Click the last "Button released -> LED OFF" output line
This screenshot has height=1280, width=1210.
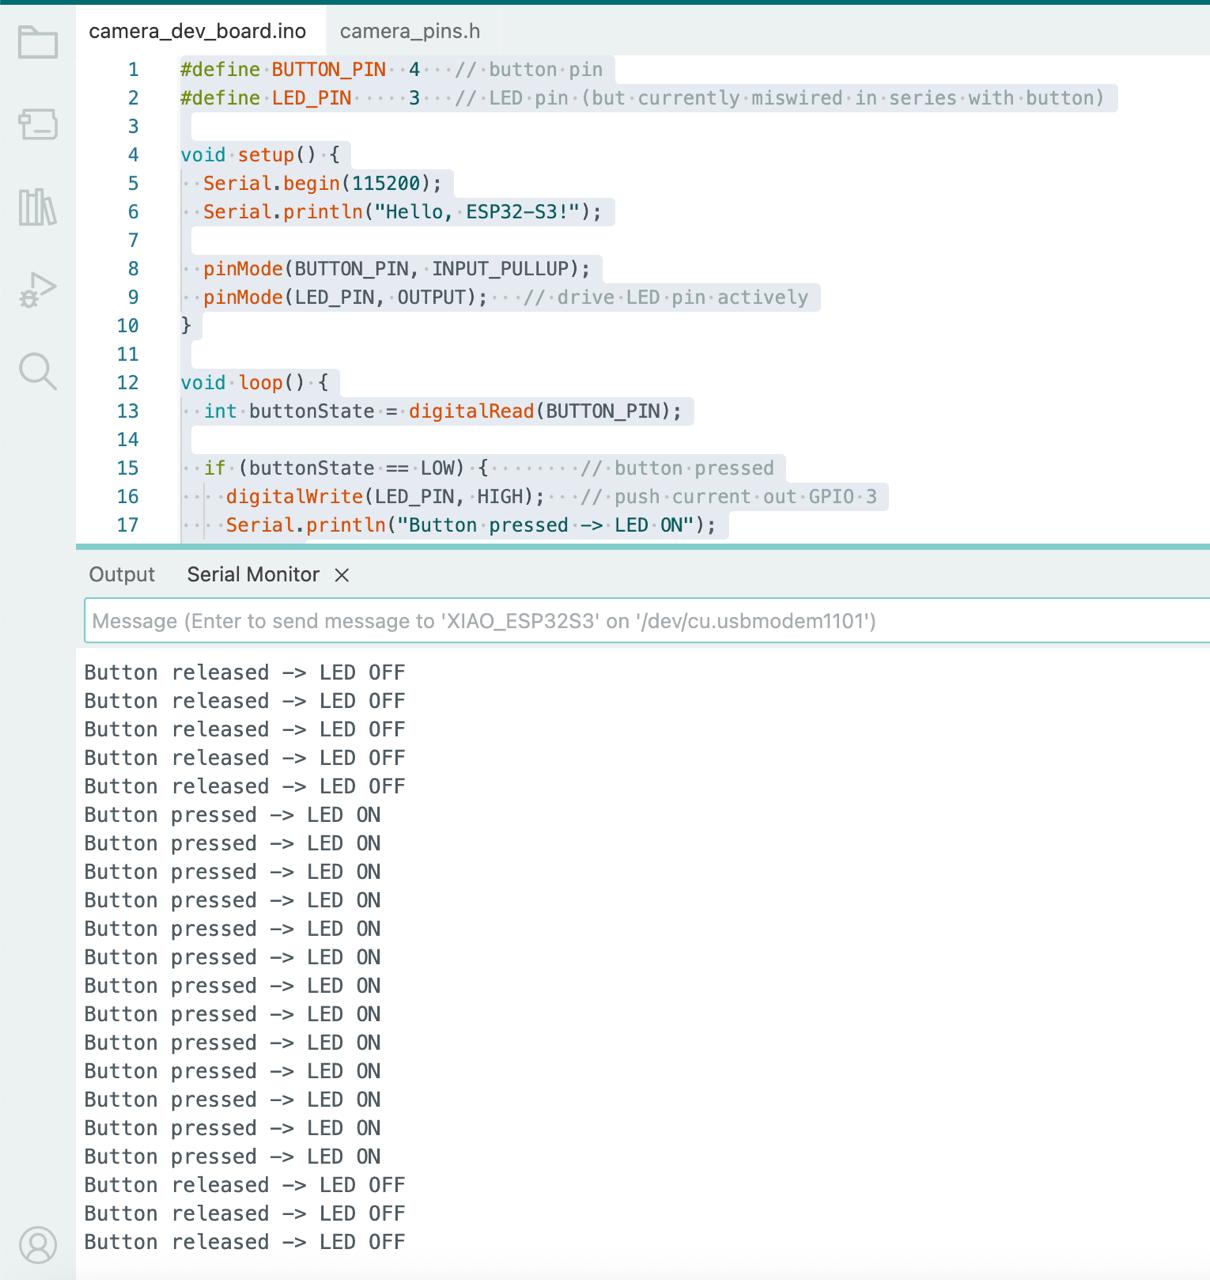pyautogui.click(x=244, y=1242)
